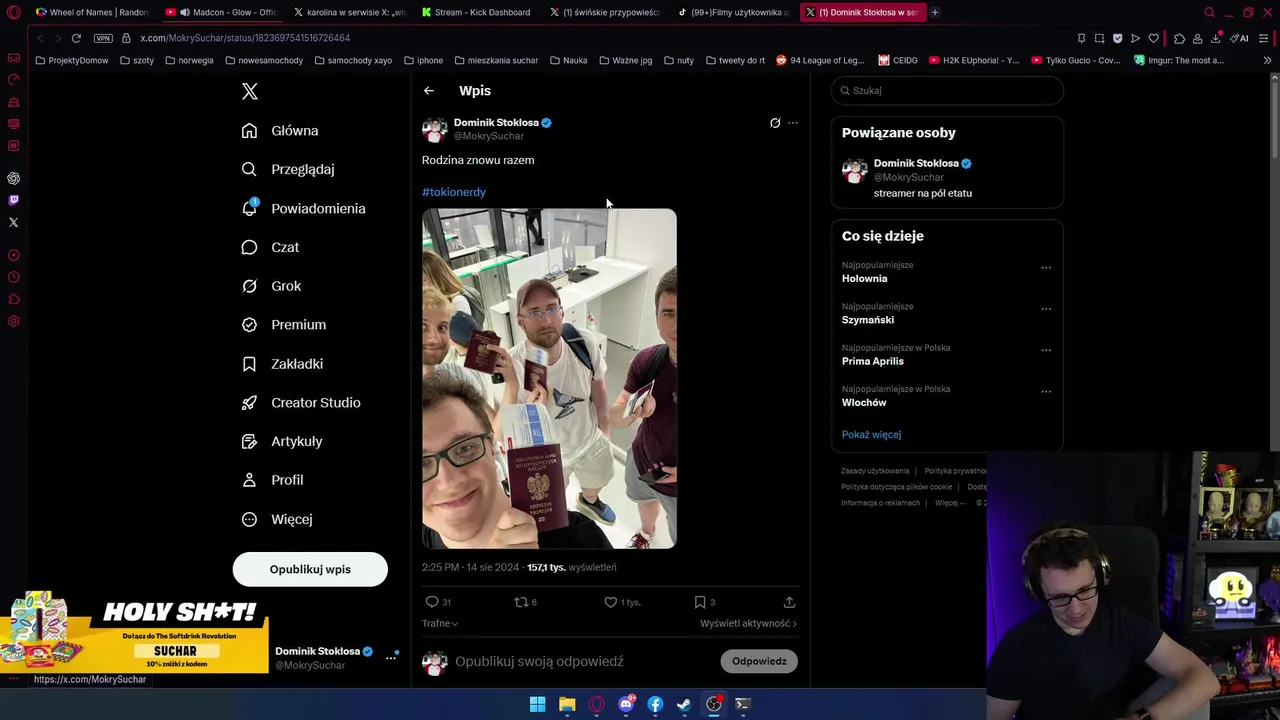
Task: Reload the page in the browser toolbar
Action: pos(76,38)
